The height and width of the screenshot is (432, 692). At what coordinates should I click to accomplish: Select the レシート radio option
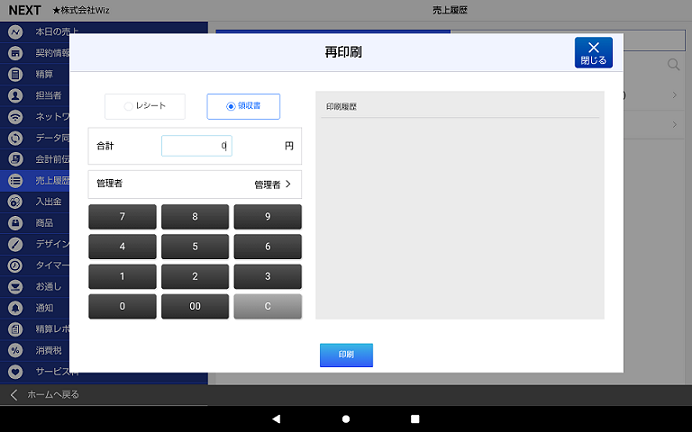pos(144,106)
